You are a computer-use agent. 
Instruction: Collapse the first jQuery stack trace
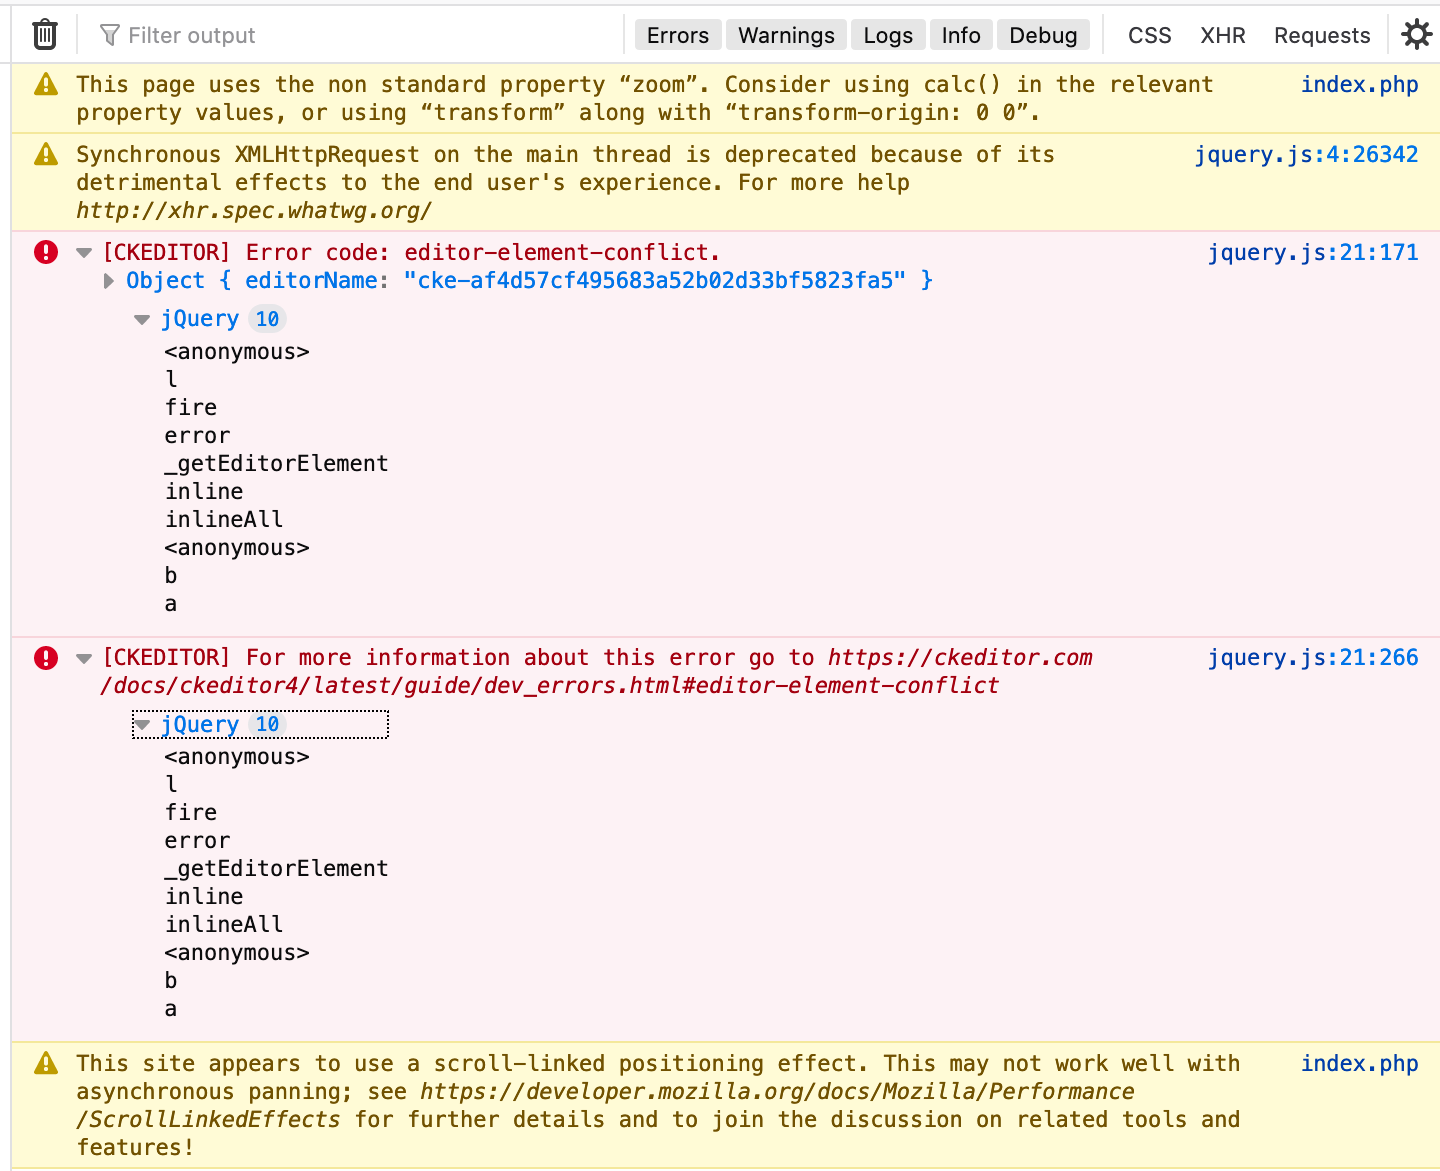pyautogui.click(x=142, y=318)
